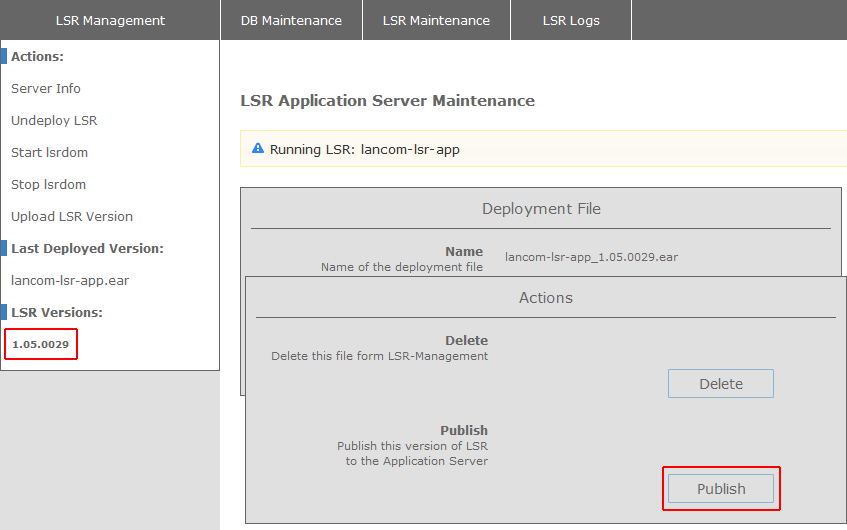Click the LSR Versions section header

(x=57, y=312)
